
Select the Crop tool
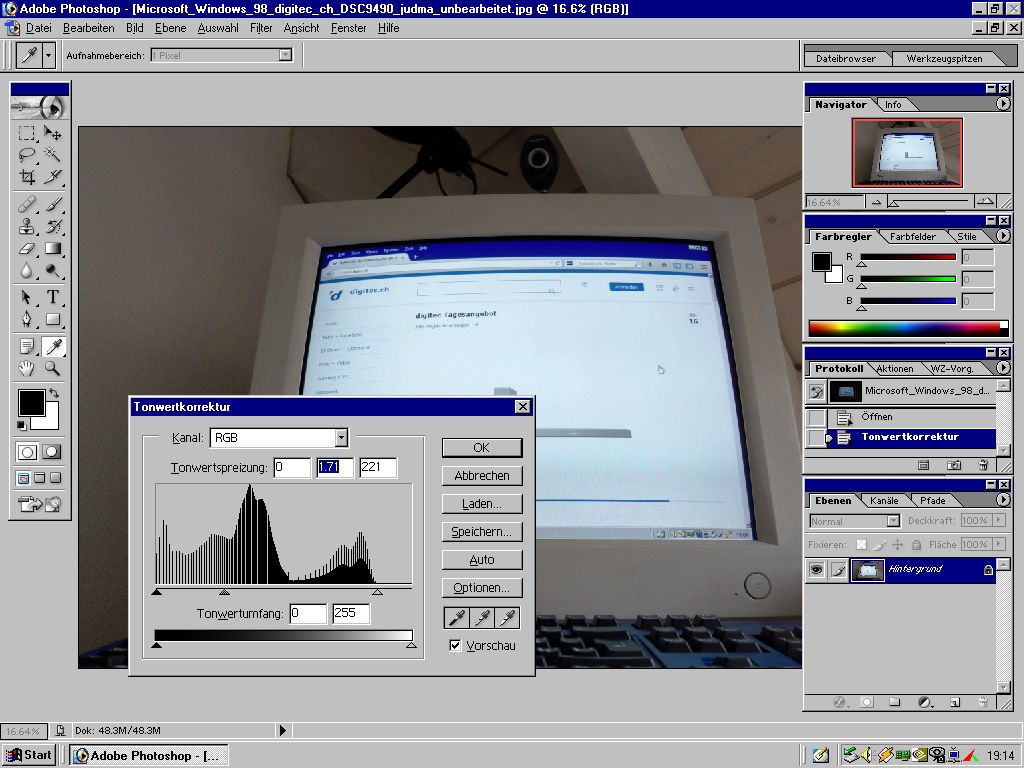[x=26, y=176]
